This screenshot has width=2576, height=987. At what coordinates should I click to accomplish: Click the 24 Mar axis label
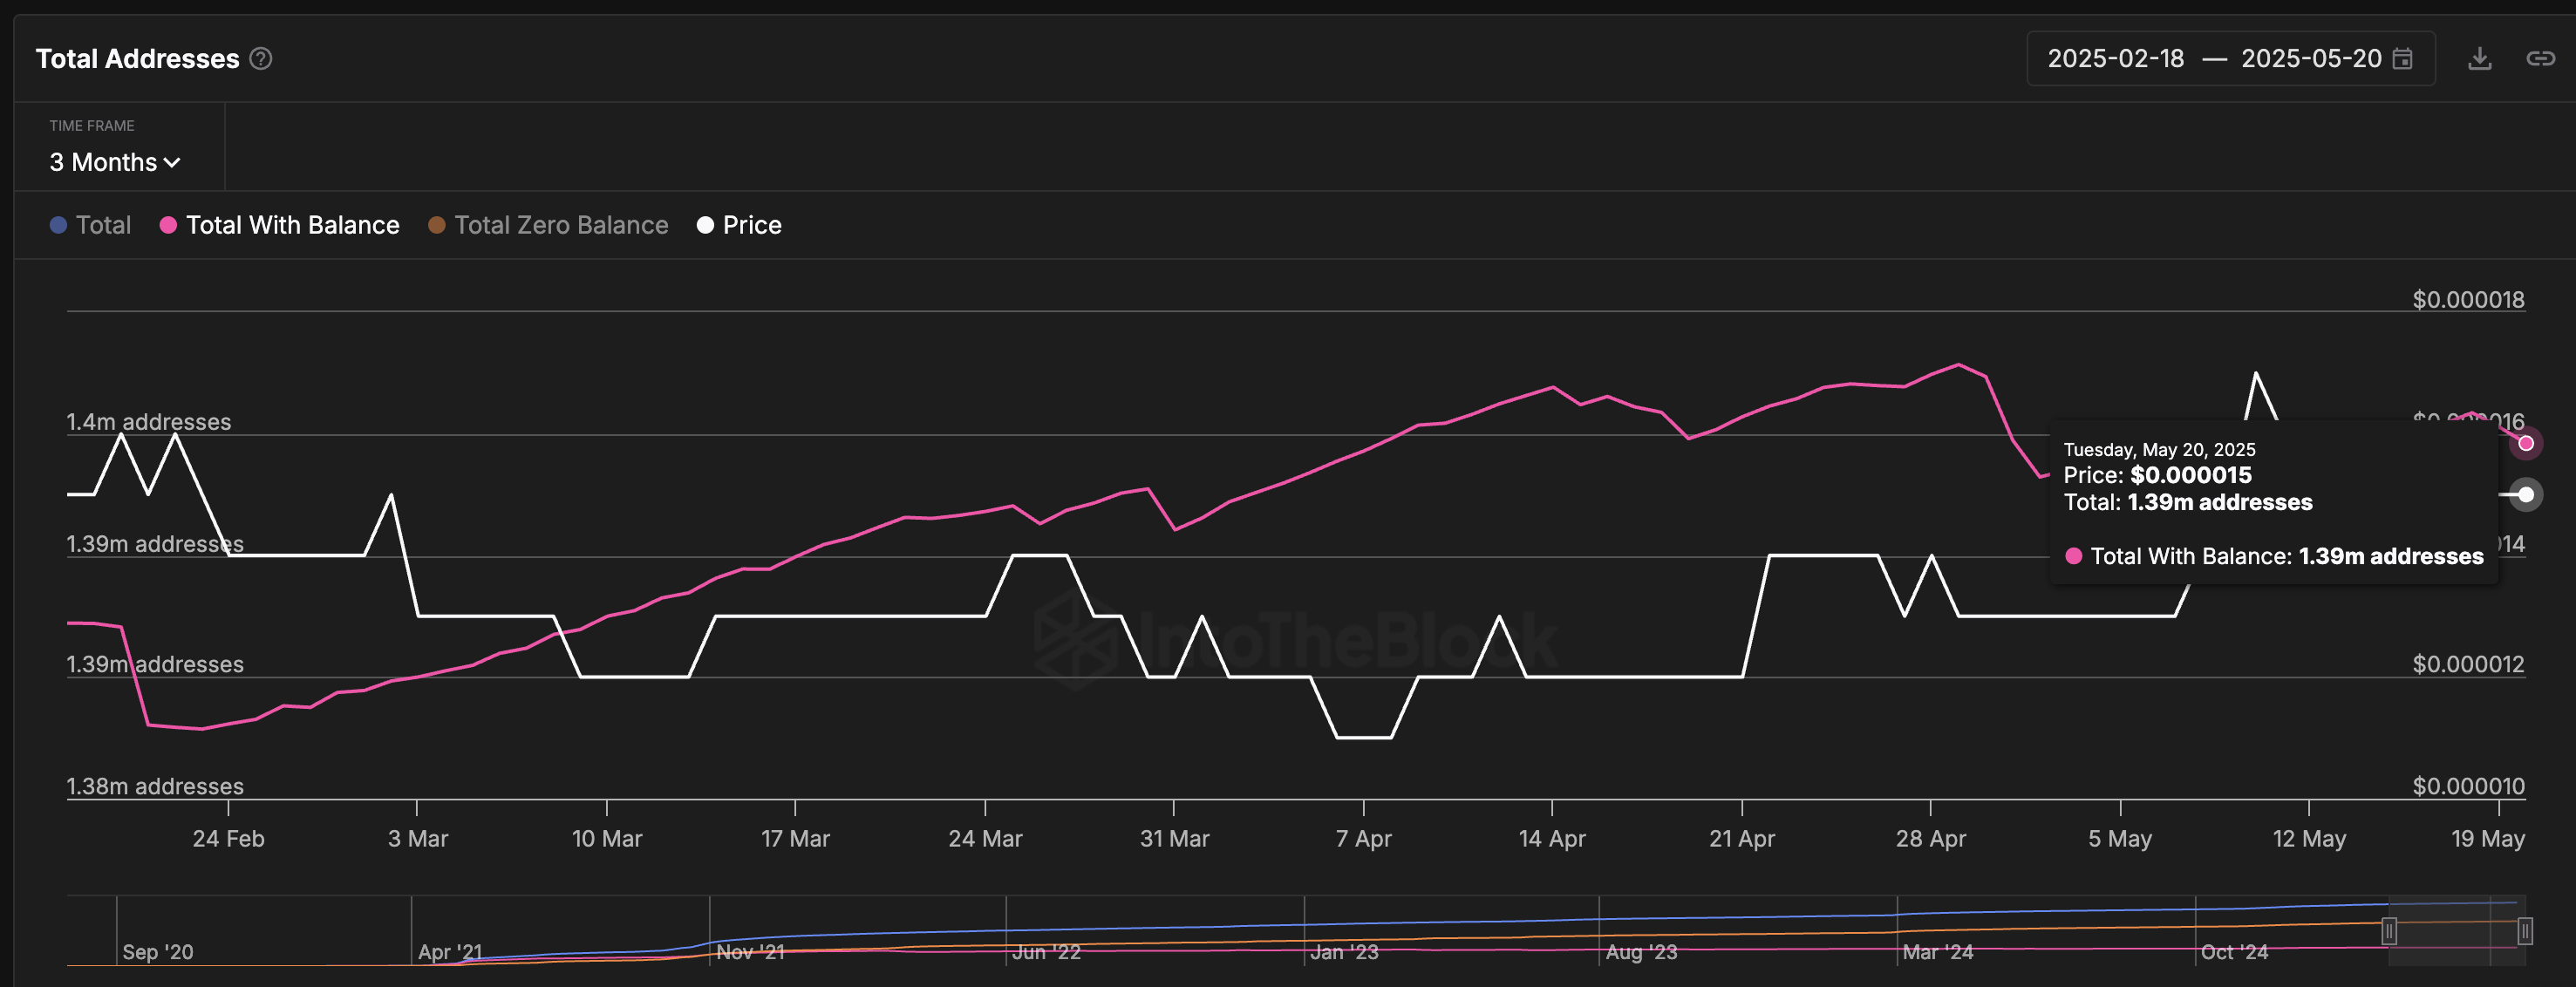[985, 838]
